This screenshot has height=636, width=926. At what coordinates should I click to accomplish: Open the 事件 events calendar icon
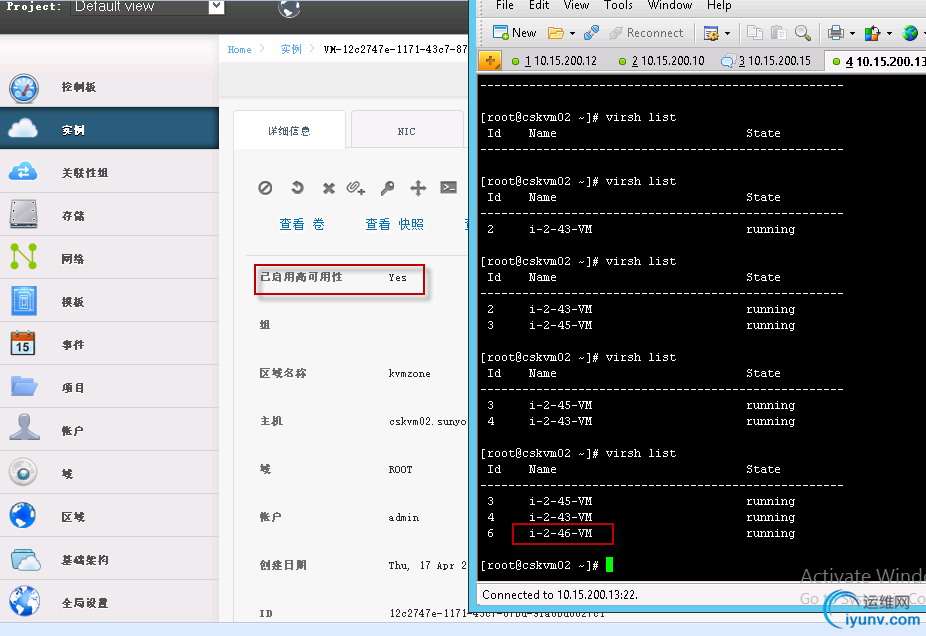(x=24, y=343)
